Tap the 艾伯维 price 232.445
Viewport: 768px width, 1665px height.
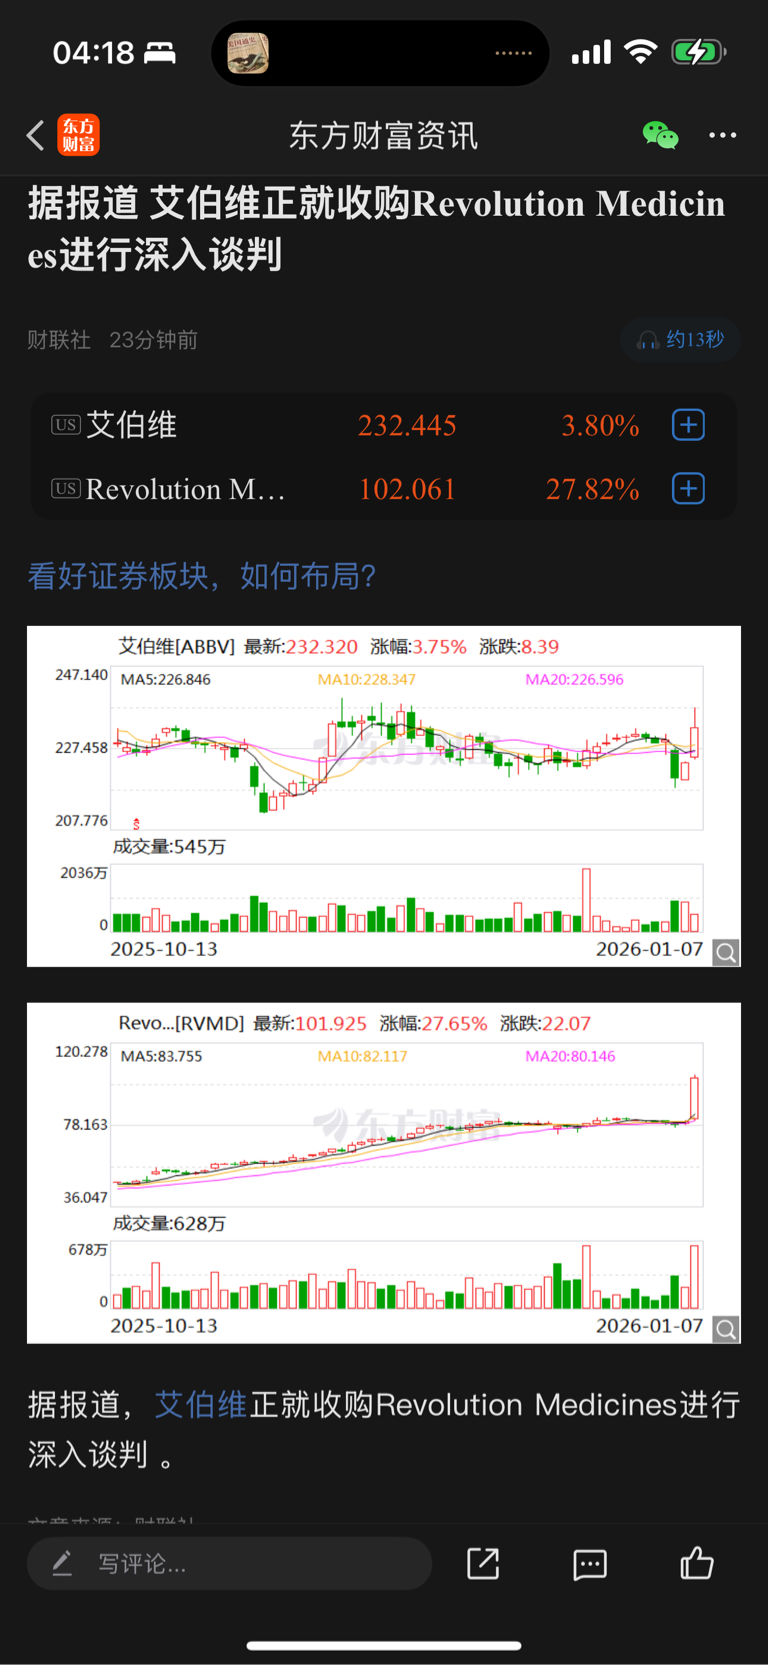click(x=407, y=426)
